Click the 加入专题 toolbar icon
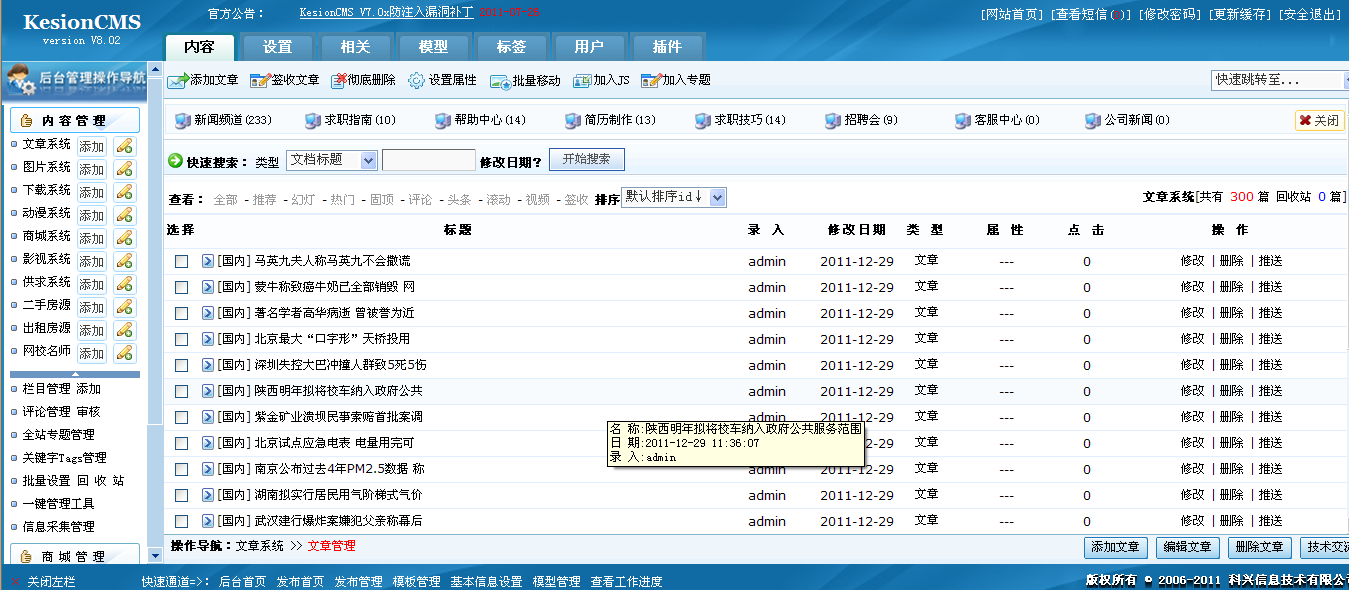The height and width of the screenshot is (590, 1349). coord(651,80)
